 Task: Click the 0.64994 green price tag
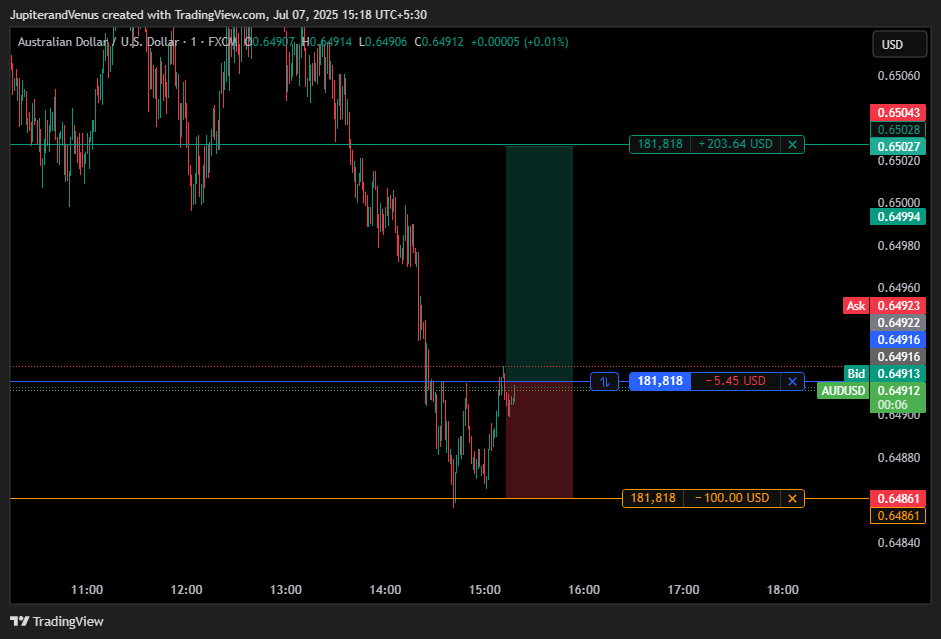pos(898,217)
